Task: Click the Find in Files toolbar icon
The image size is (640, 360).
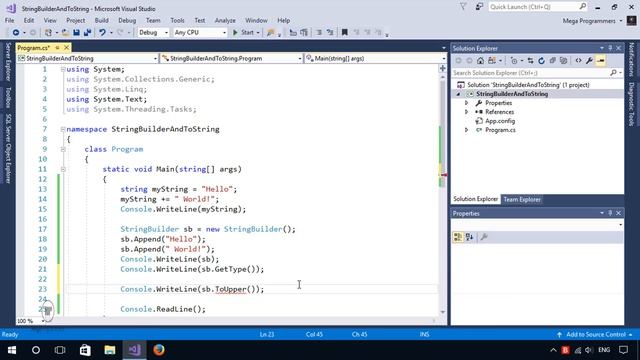Action: 270,32
